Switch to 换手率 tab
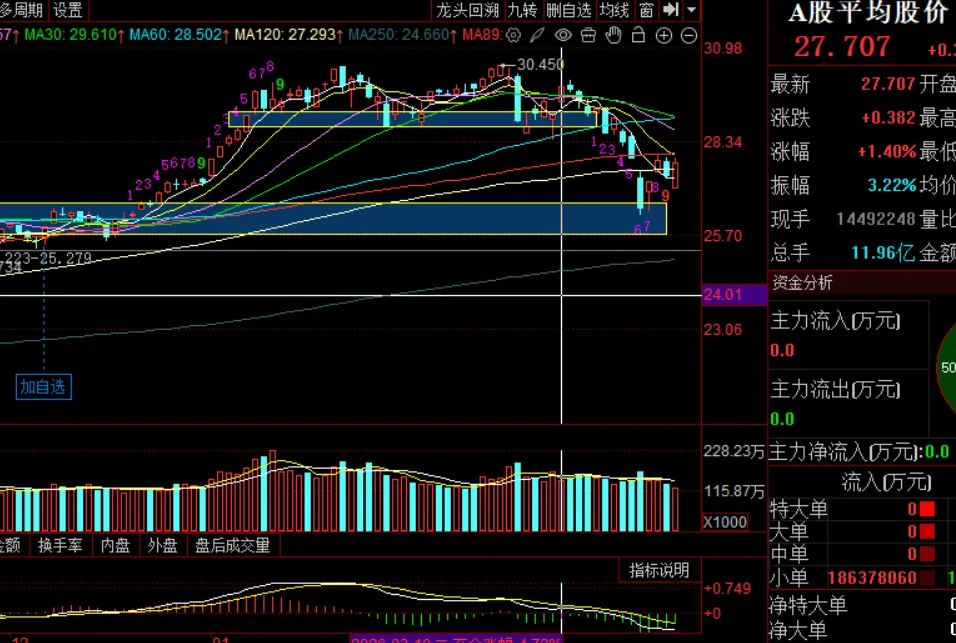The width and height of the screenshot is (956, 643). 60,545
